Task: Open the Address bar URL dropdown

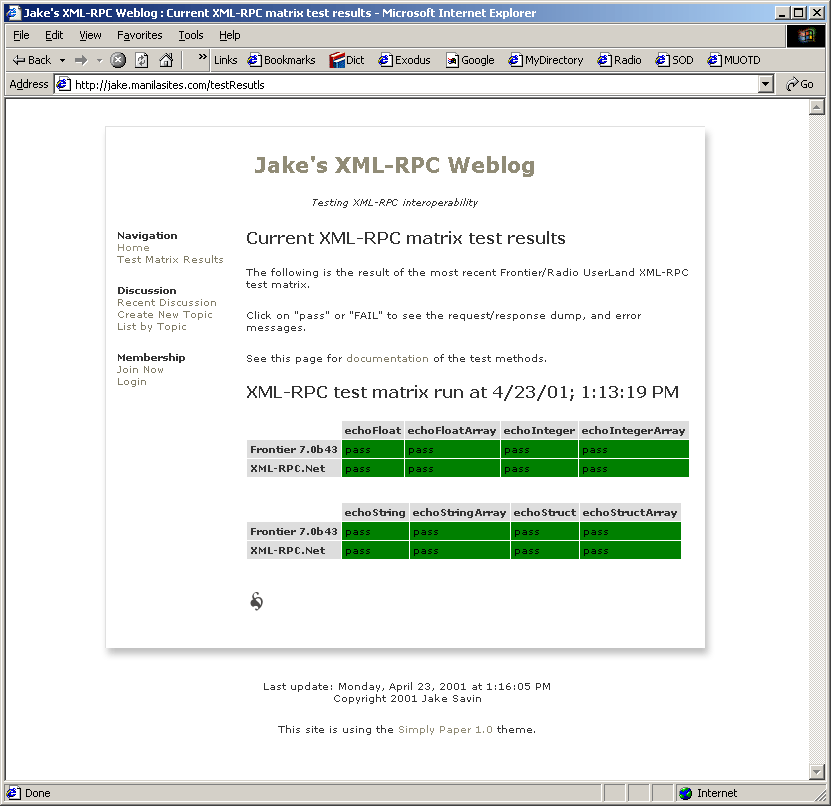Action: tap(766, 85)
